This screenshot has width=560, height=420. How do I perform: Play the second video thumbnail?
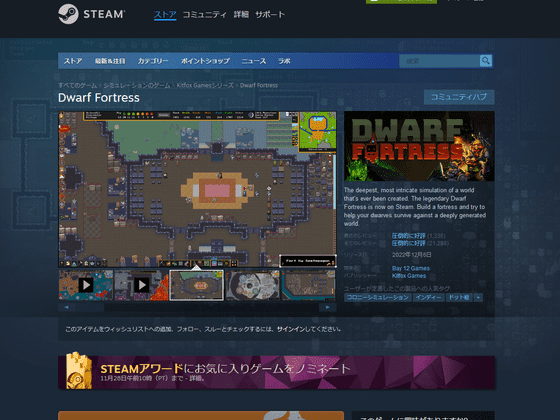141,285
